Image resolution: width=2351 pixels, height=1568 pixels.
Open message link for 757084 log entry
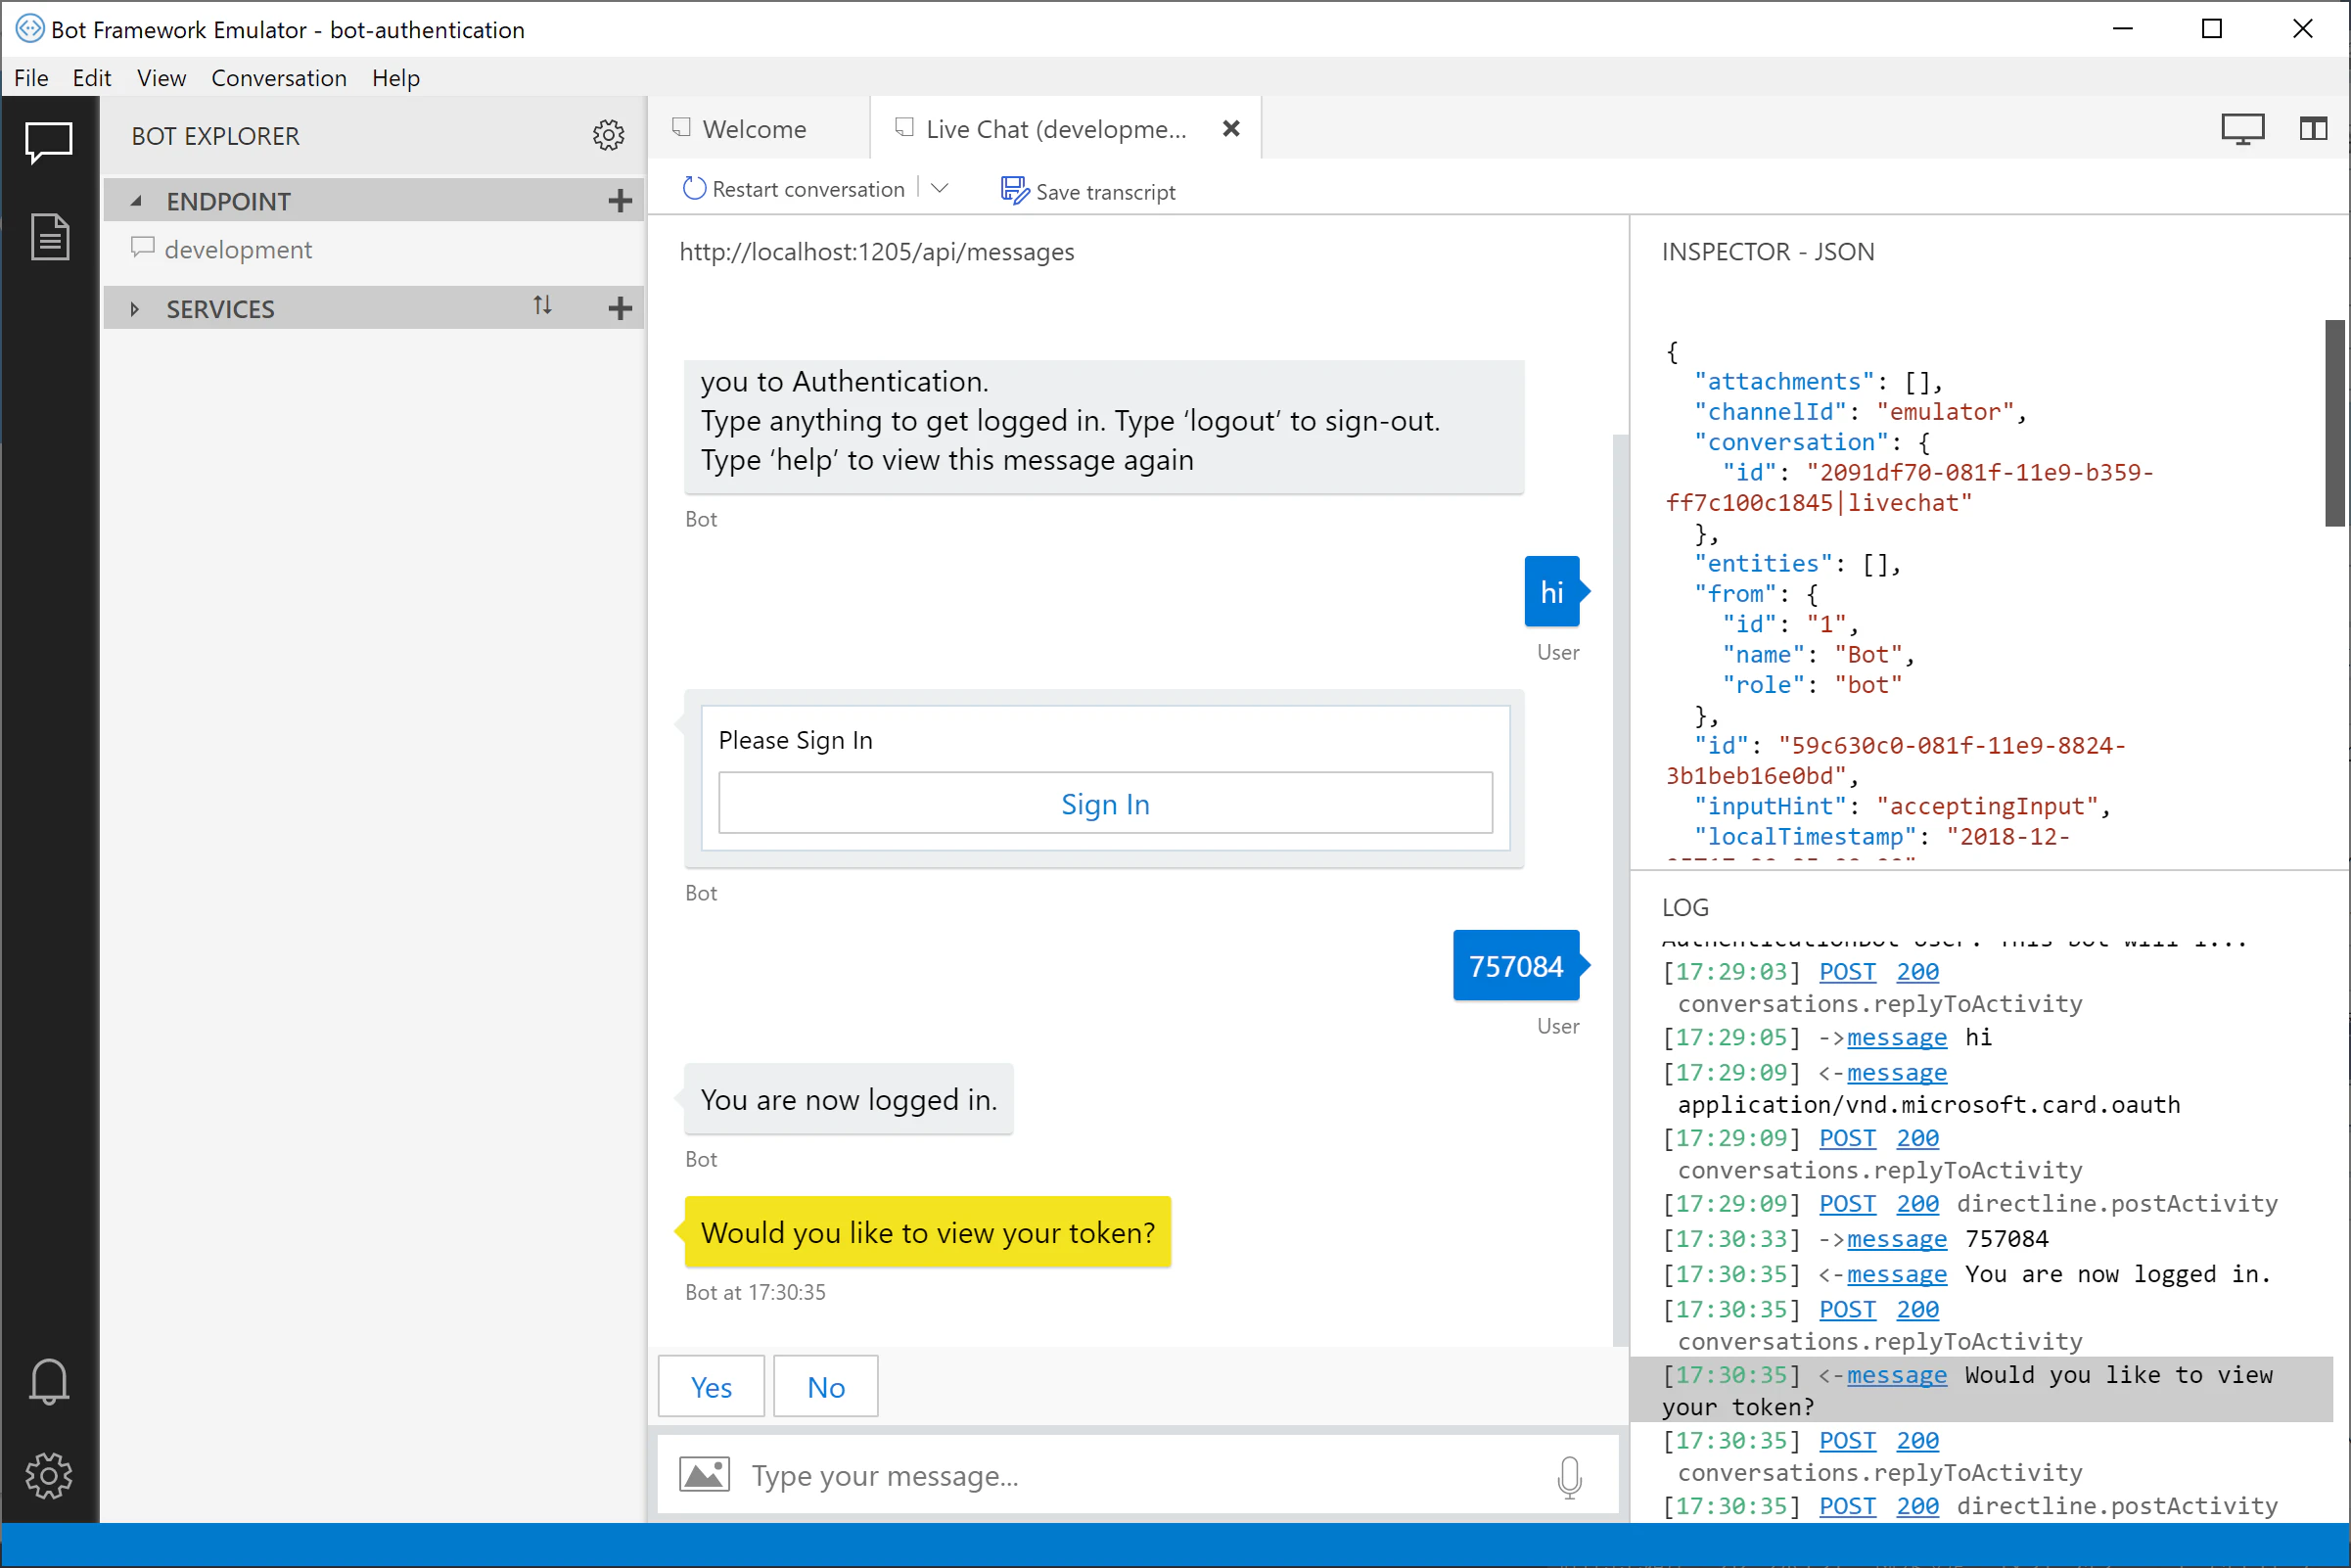pos(1897,1239)
